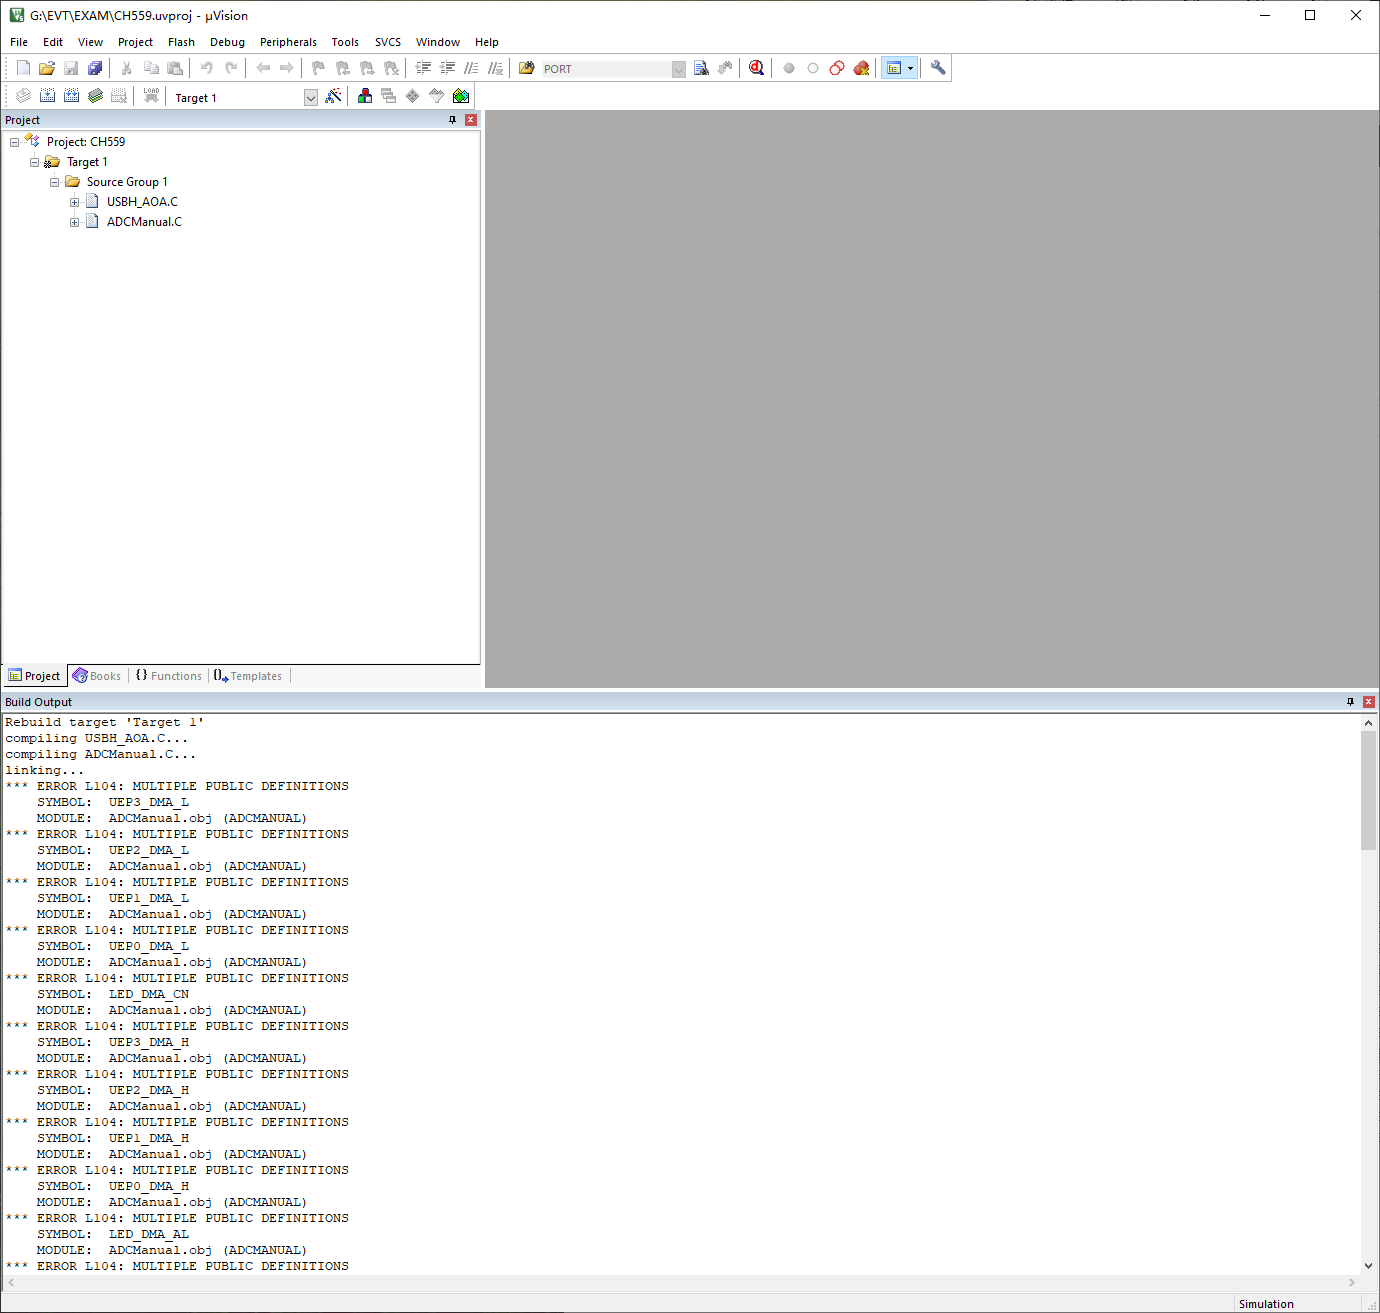The width and height of the screenshot is (1380, 1313).
Task: Click the Save All icon
Action: click(x=95, y=68)
